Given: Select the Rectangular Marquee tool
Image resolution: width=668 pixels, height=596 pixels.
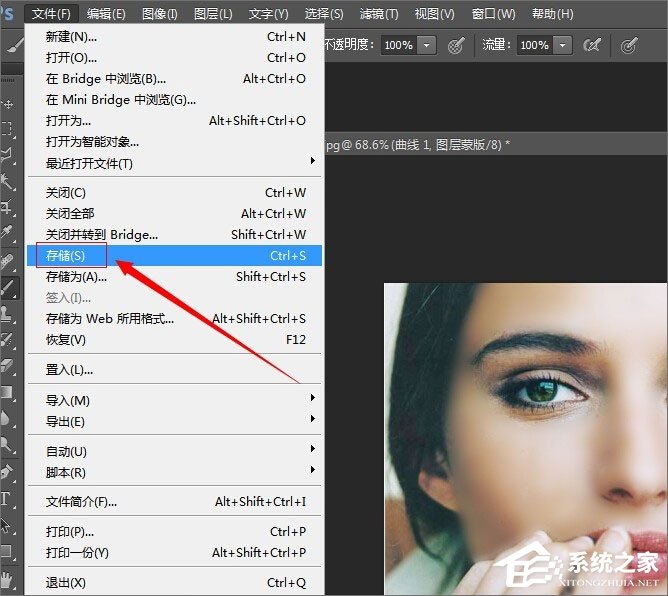Looking at the screenshot, I should coord(8,128).
